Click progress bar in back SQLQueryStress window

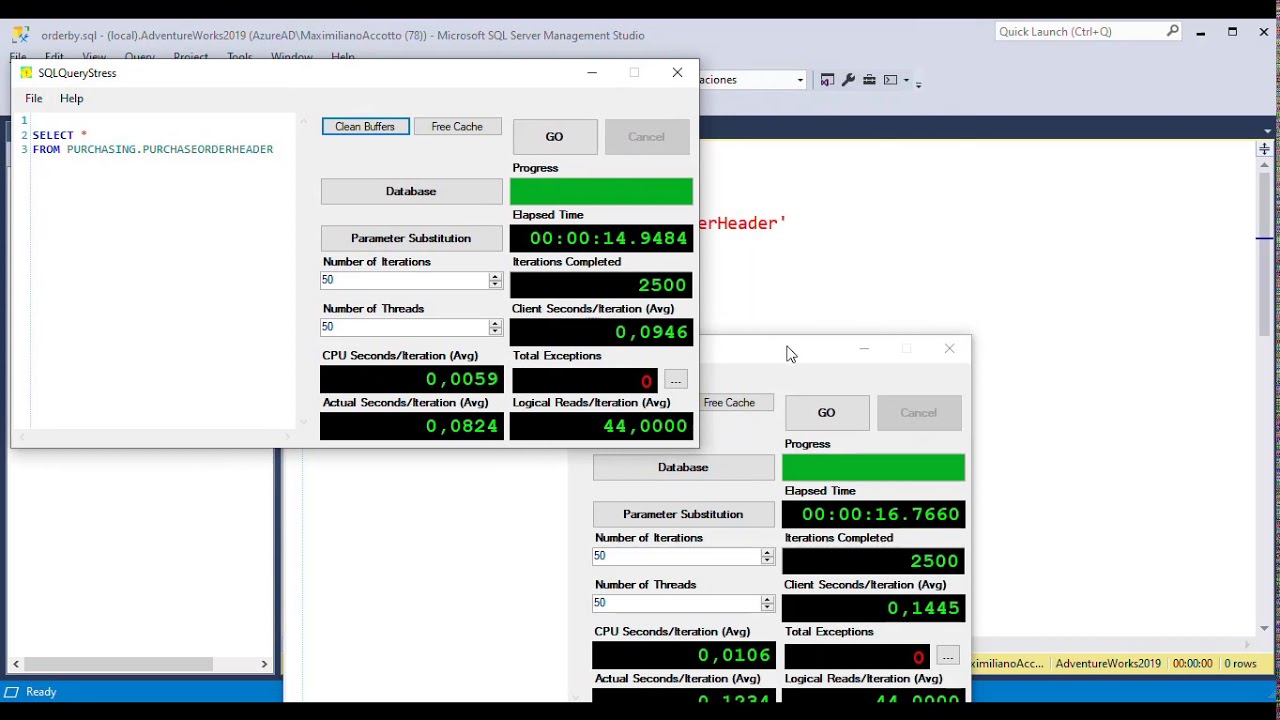click(x=873, y=467)
